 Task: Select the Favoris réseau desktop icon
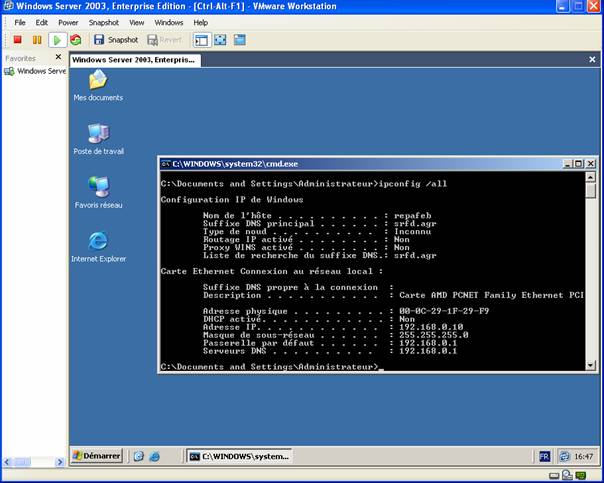[99, 193]
